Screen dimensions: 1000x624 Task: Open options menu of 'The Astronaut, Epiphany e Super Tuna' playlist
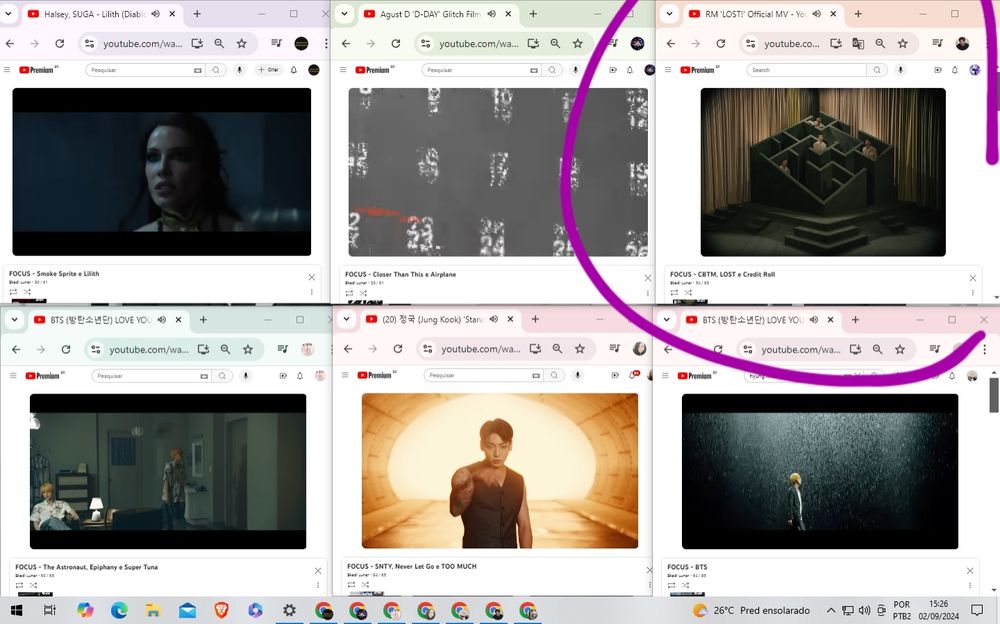[318, 585]
